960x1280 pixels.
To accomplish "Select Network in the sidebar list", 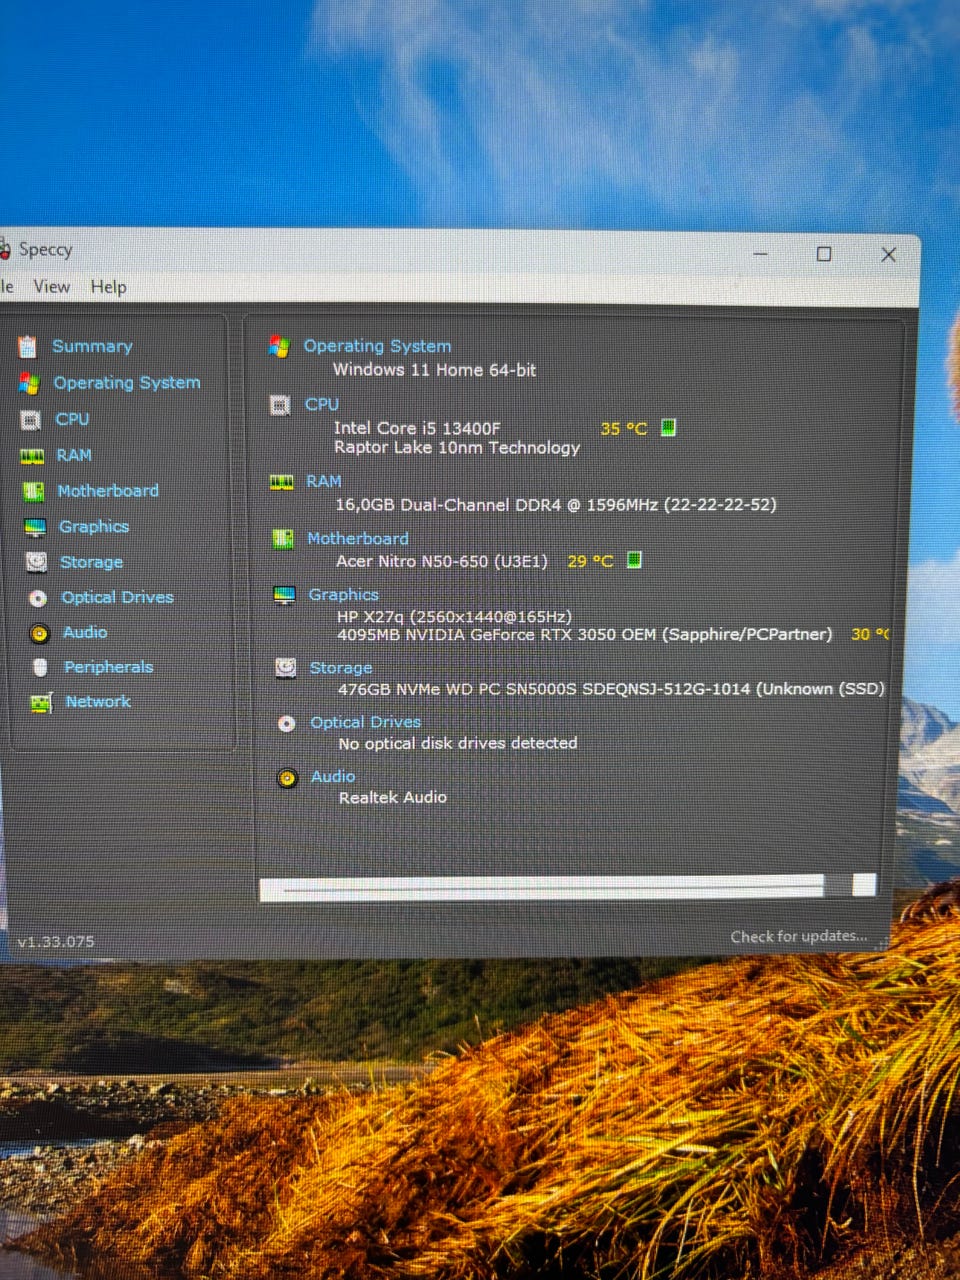I will pos(98,702).
